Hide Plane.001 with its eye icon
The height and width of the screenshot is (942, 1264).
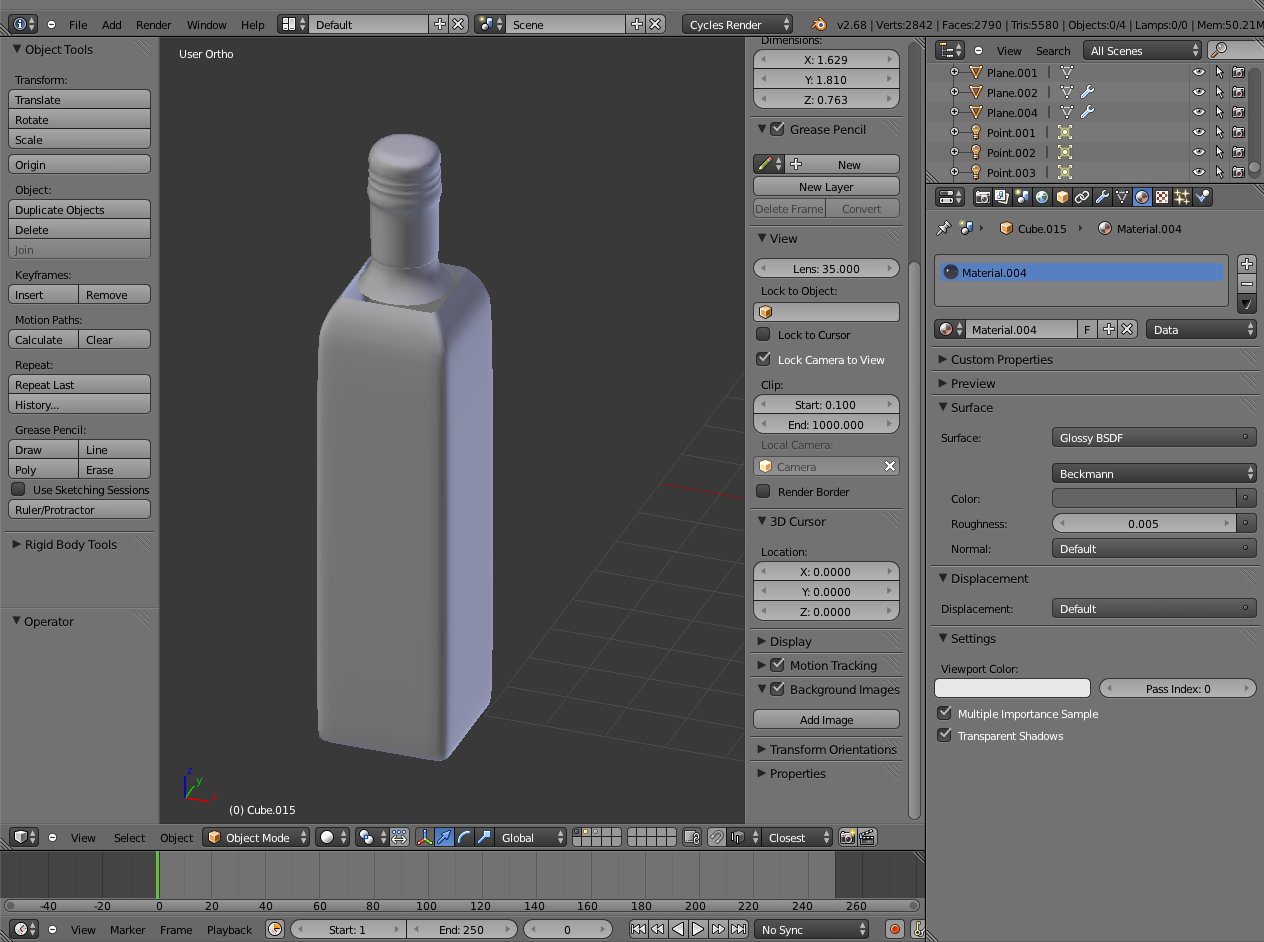(x=1198, y=72)
